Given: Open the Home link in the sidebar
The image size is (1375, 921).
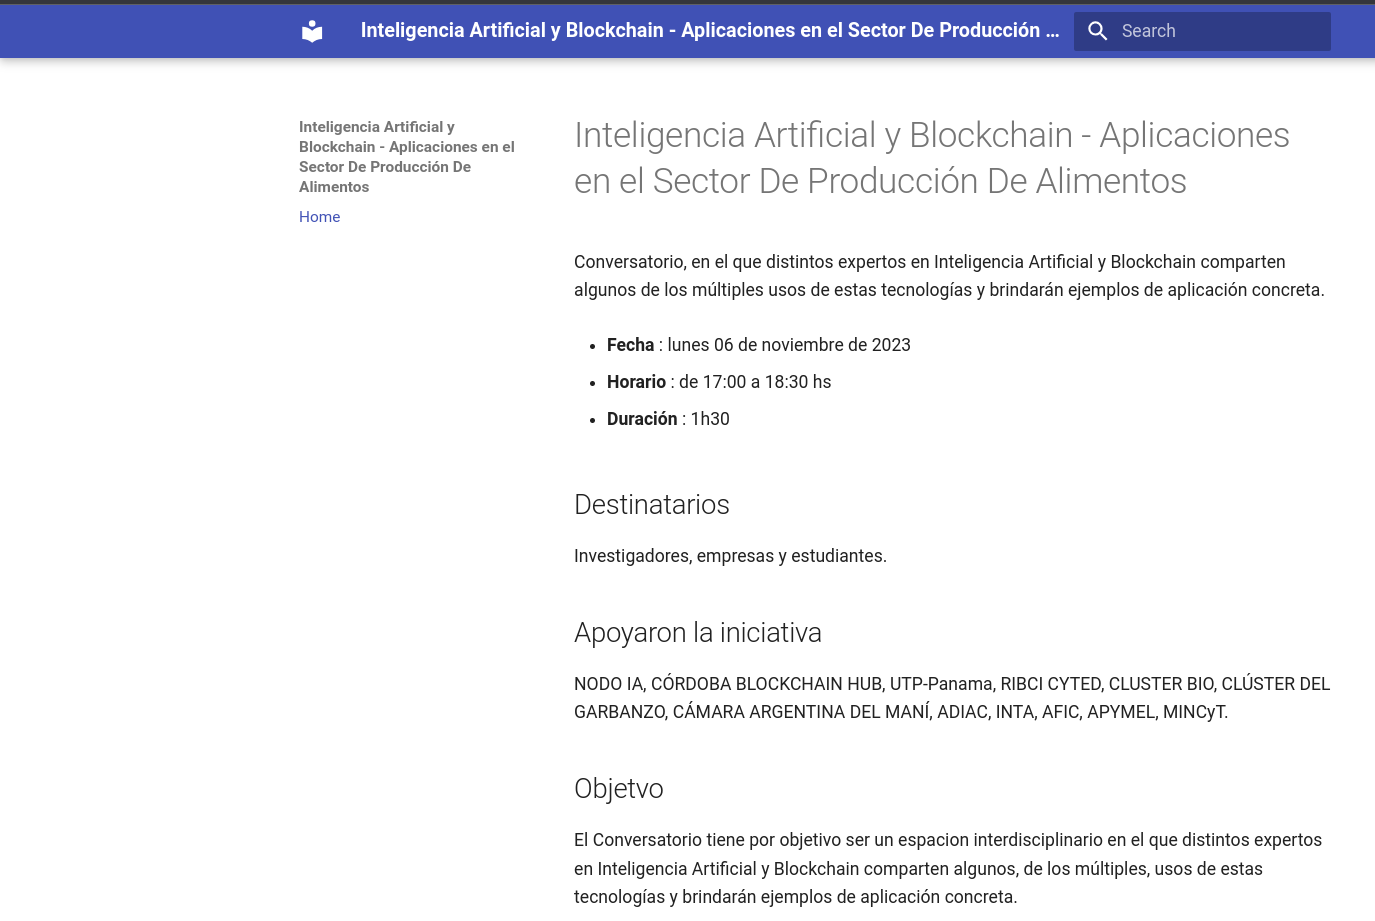Looking at the screenshot, I should [319, 217].
